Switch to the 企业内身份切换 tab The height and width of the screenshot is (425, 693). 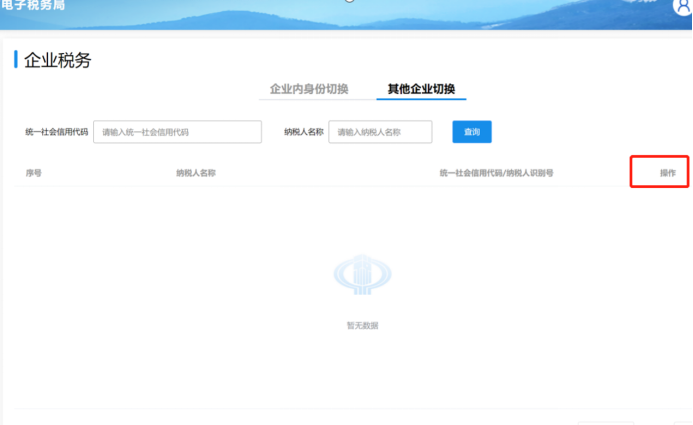click(309, 89)
